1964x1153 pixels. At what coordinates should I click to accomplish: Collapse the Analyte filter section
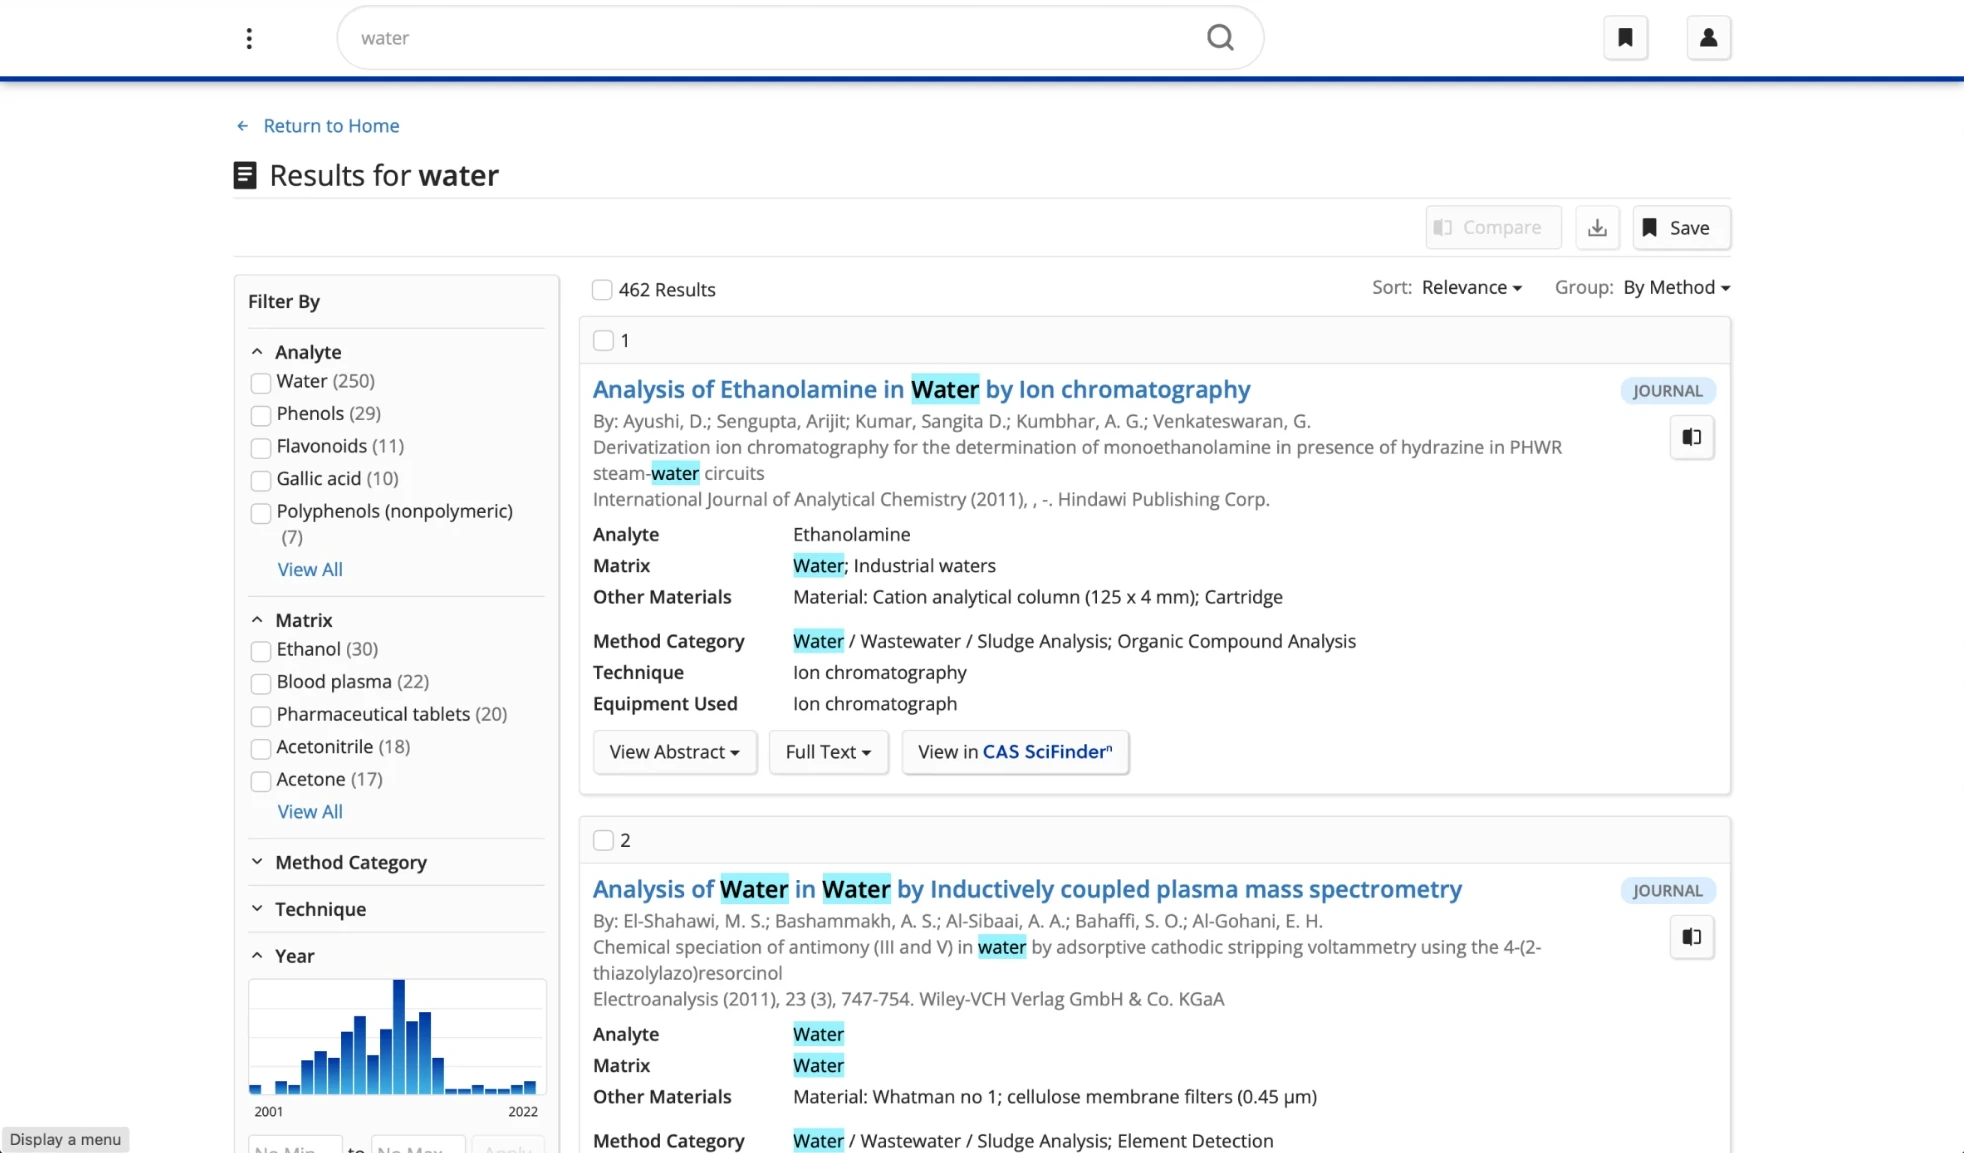[257, 352]
